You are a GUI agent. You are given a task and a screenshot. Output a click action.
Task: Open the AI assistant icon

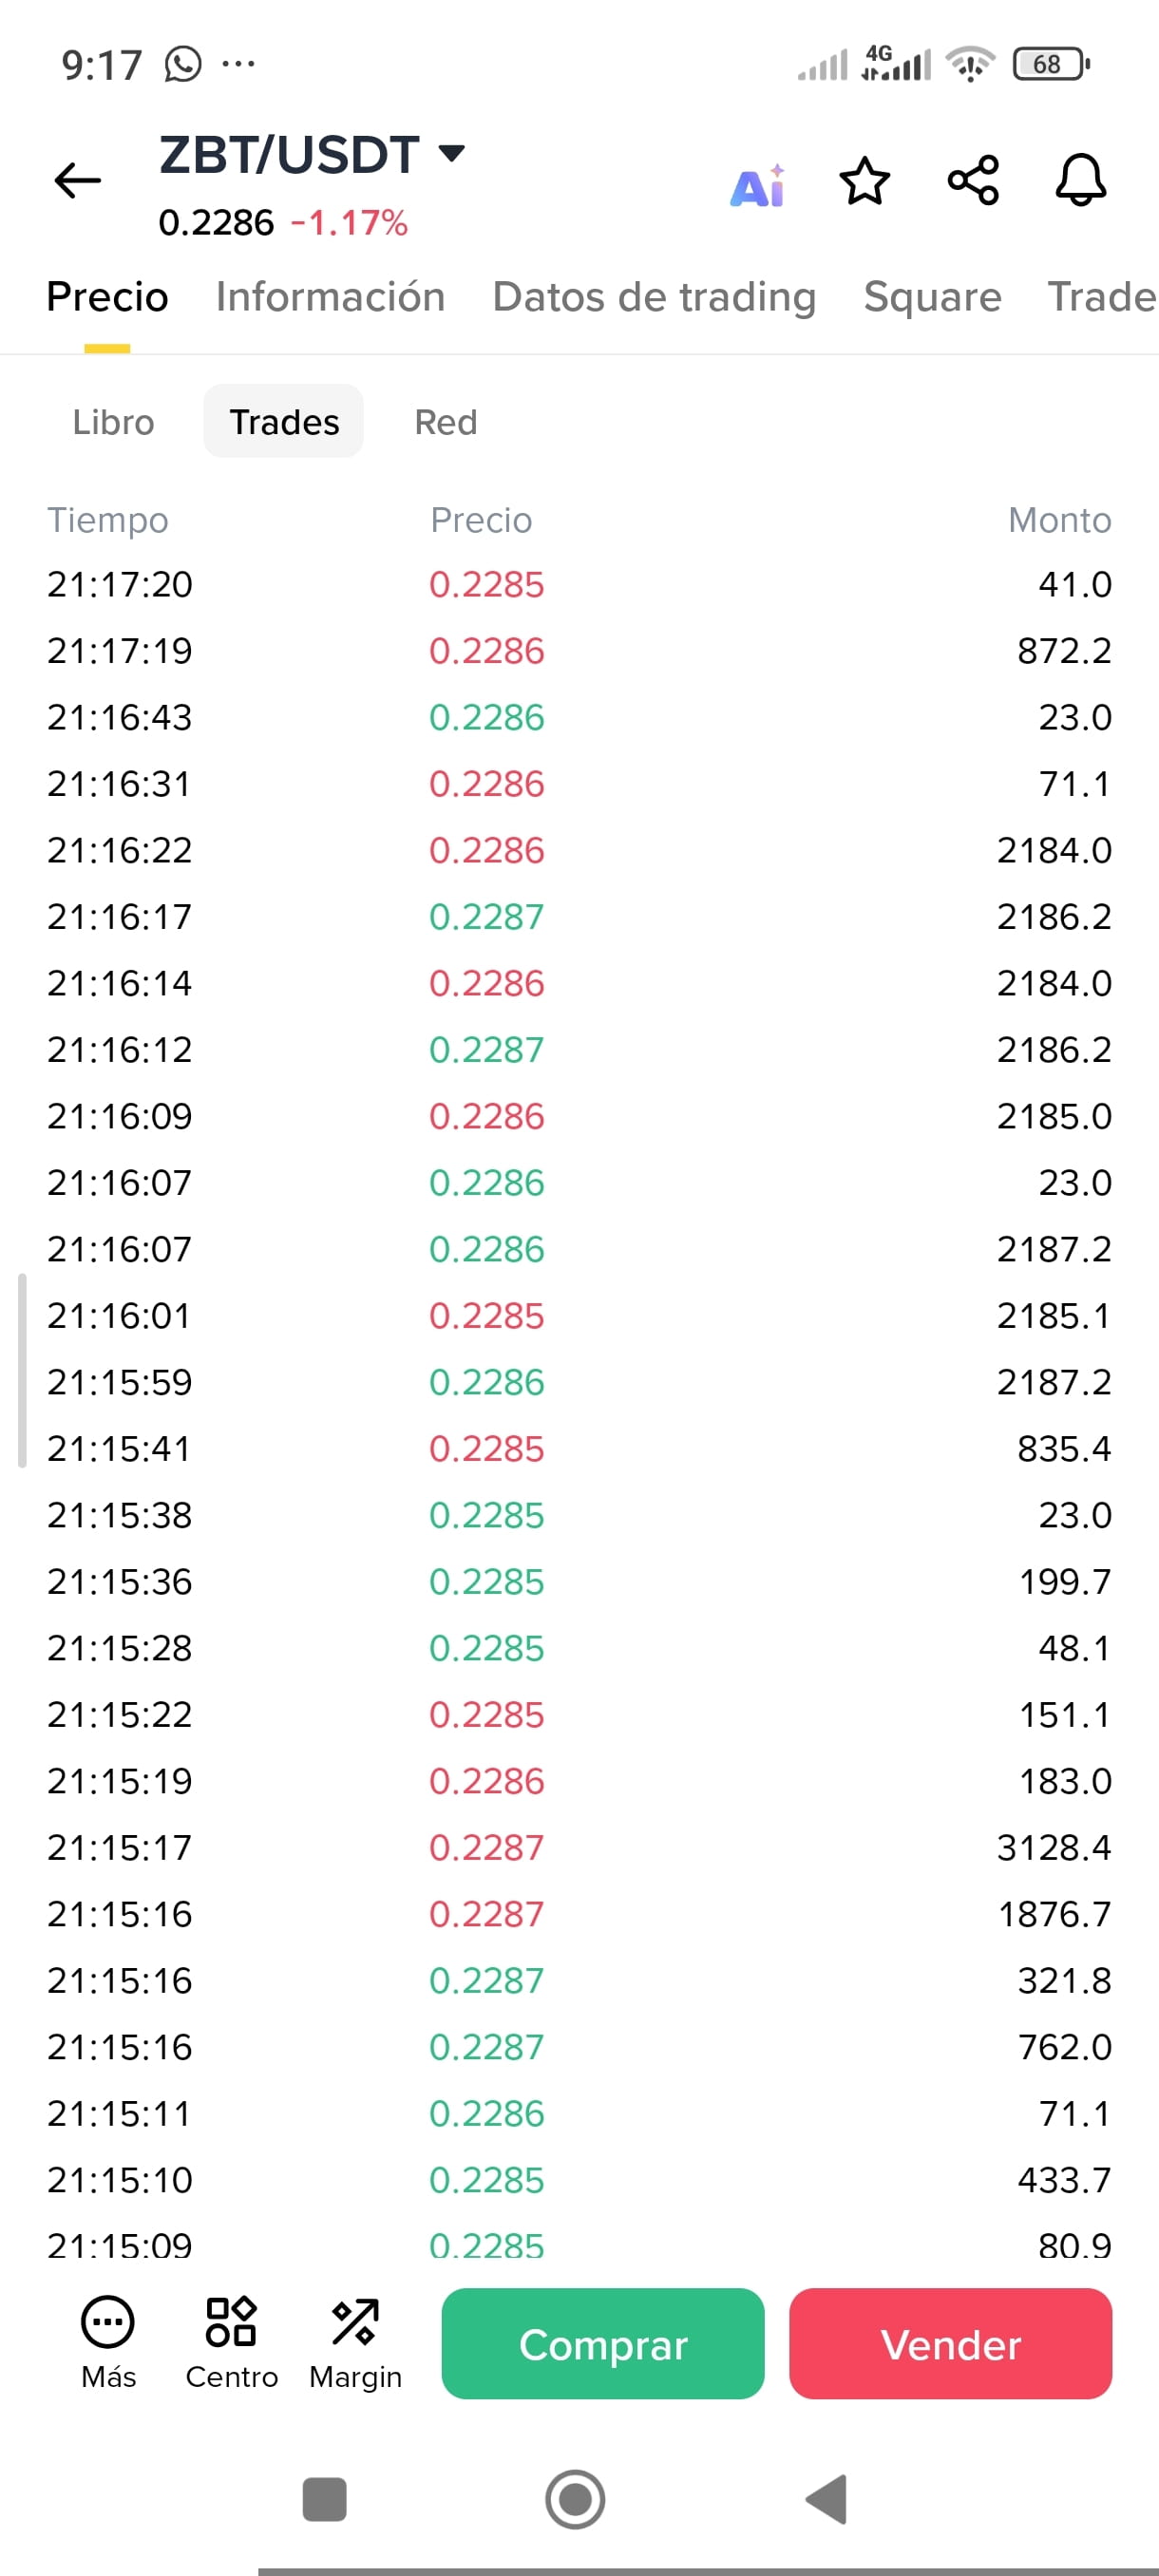click(757, 185)
